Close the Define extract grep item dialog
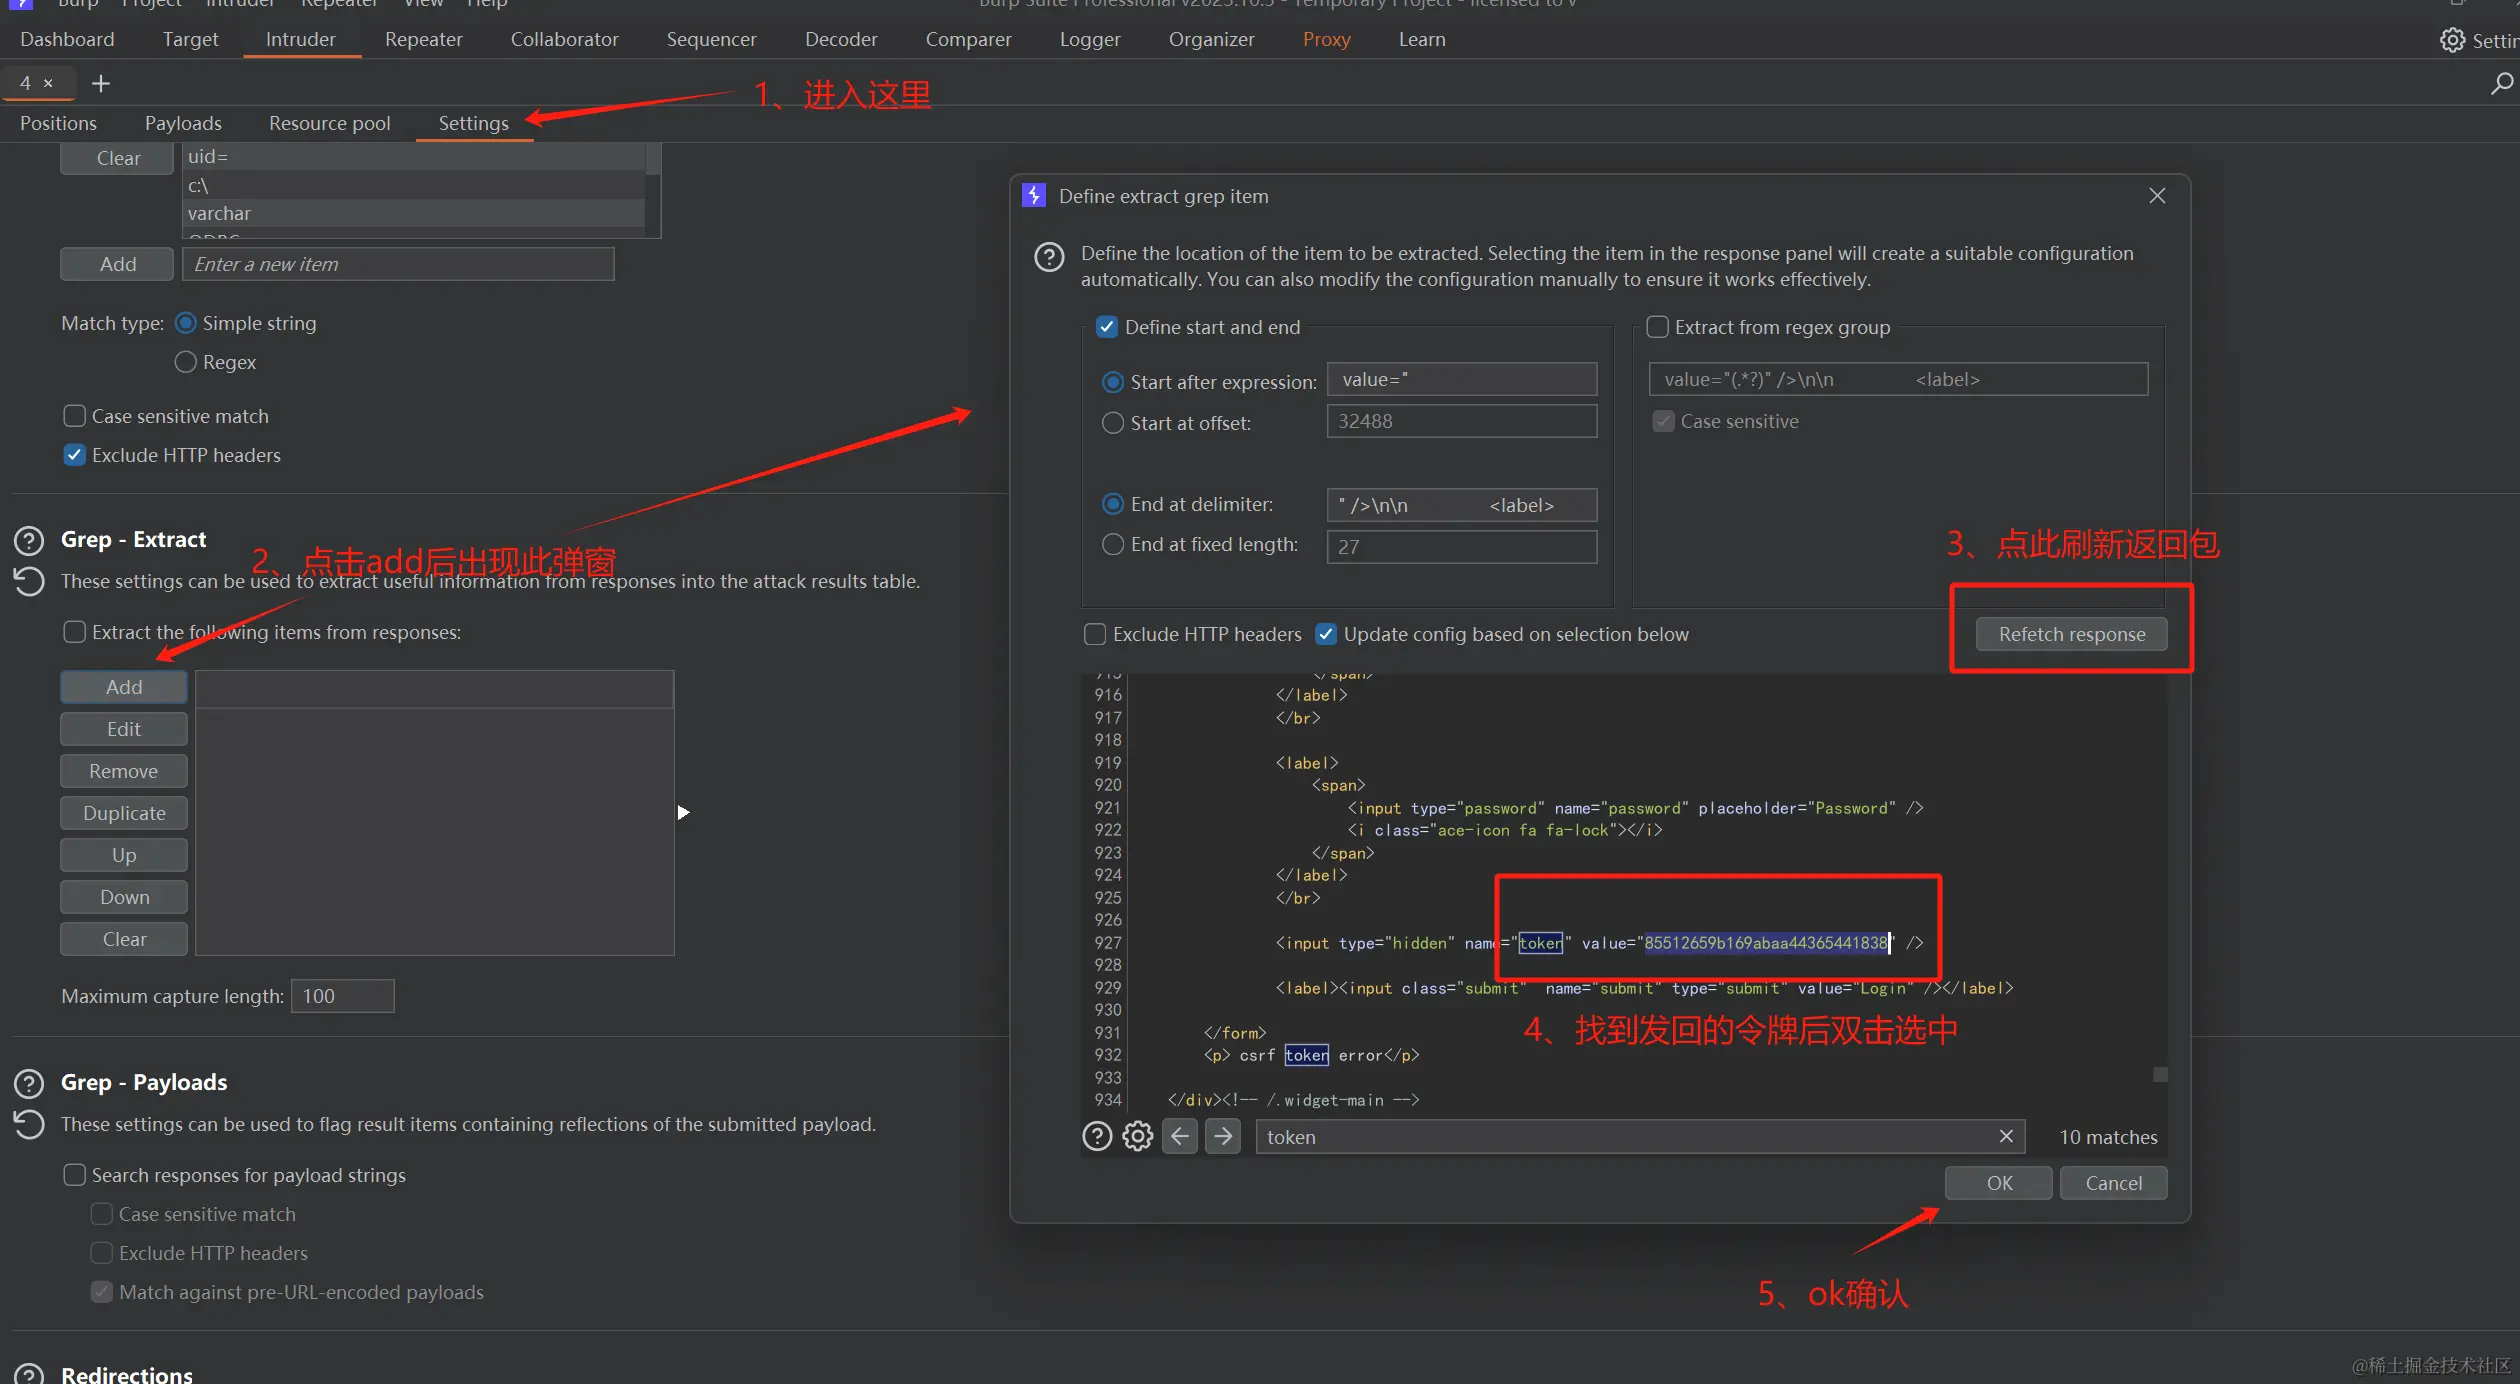This screenshot has height=1384, width=2520. pyautogui.click(x=2157, y=196)
